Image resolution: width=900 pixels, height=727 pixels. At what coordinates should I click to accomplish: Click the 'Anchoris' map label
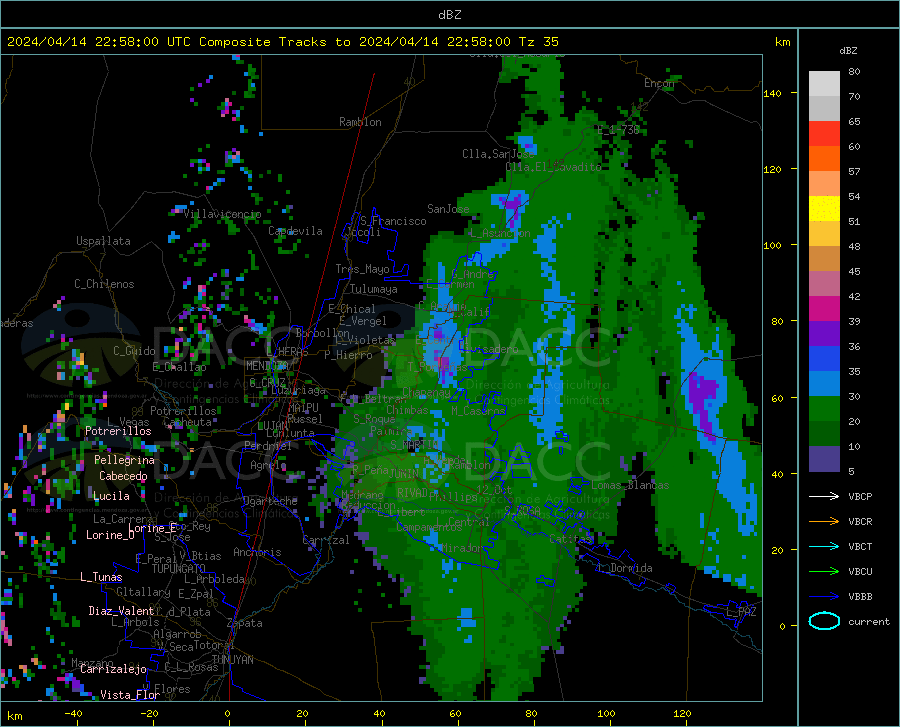[x=257, y=553]
